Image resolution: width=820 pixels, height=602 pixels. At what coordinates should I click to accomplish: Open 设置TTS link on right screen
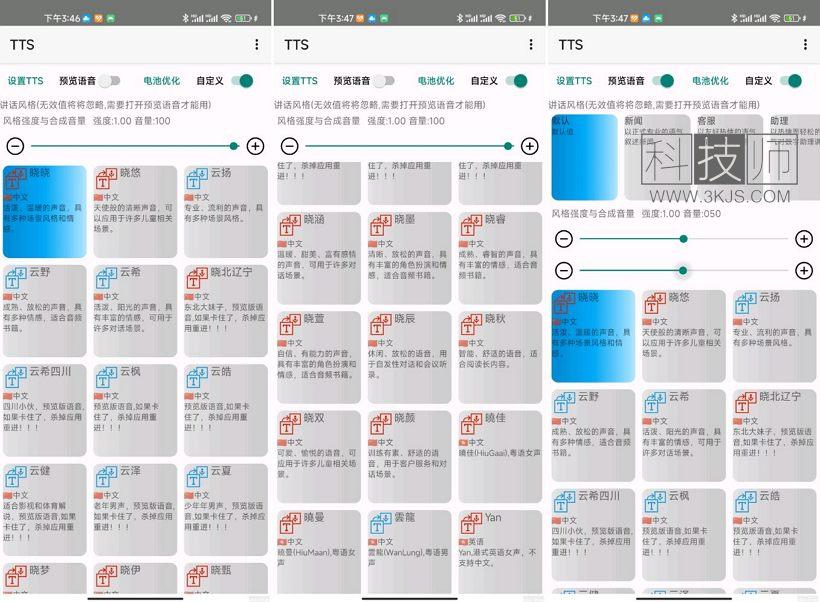574,81
